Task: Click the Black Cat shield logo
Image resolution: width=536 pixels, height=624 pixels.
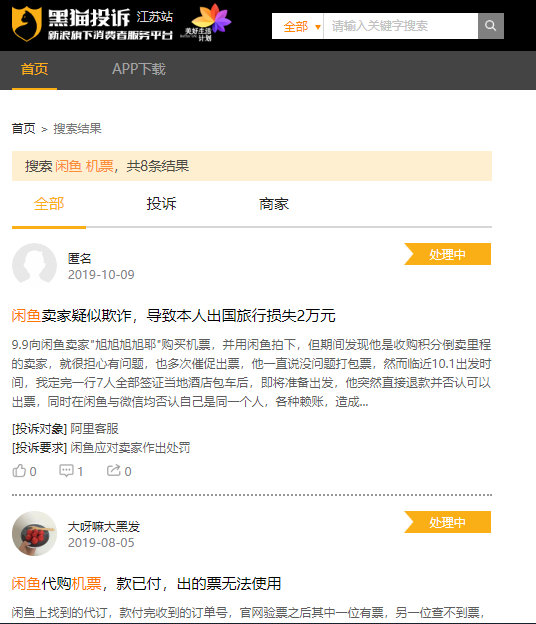Action: tap(27, 24)
